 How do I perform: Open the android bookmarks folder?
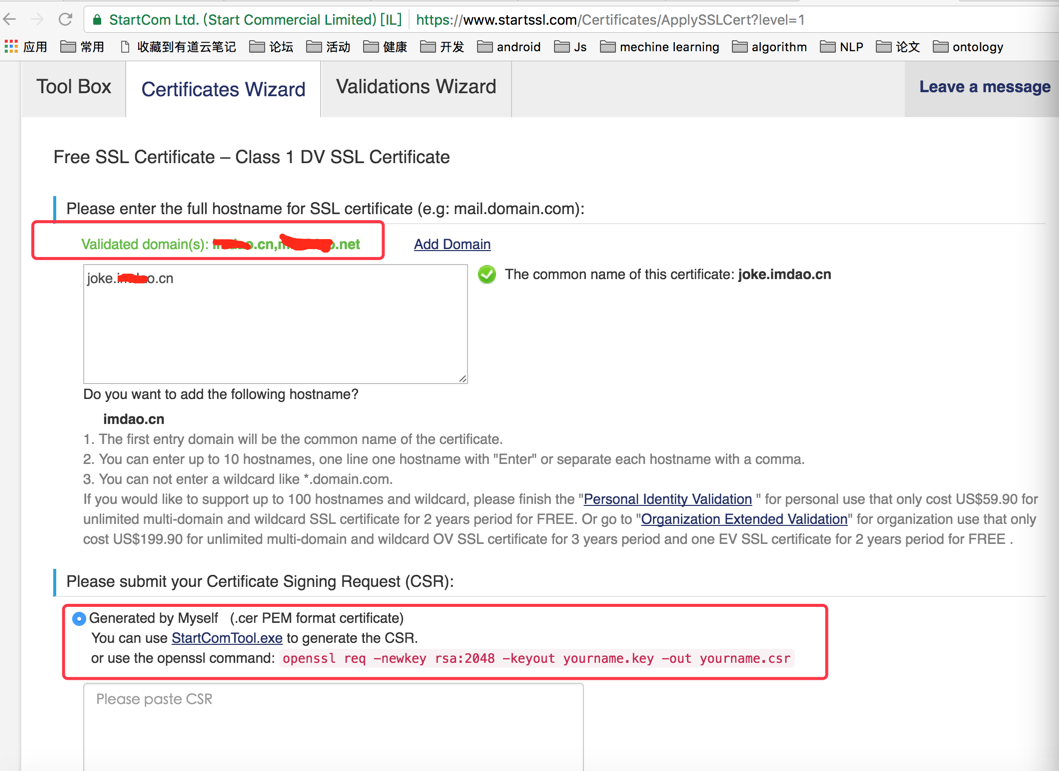click(509, 47)
